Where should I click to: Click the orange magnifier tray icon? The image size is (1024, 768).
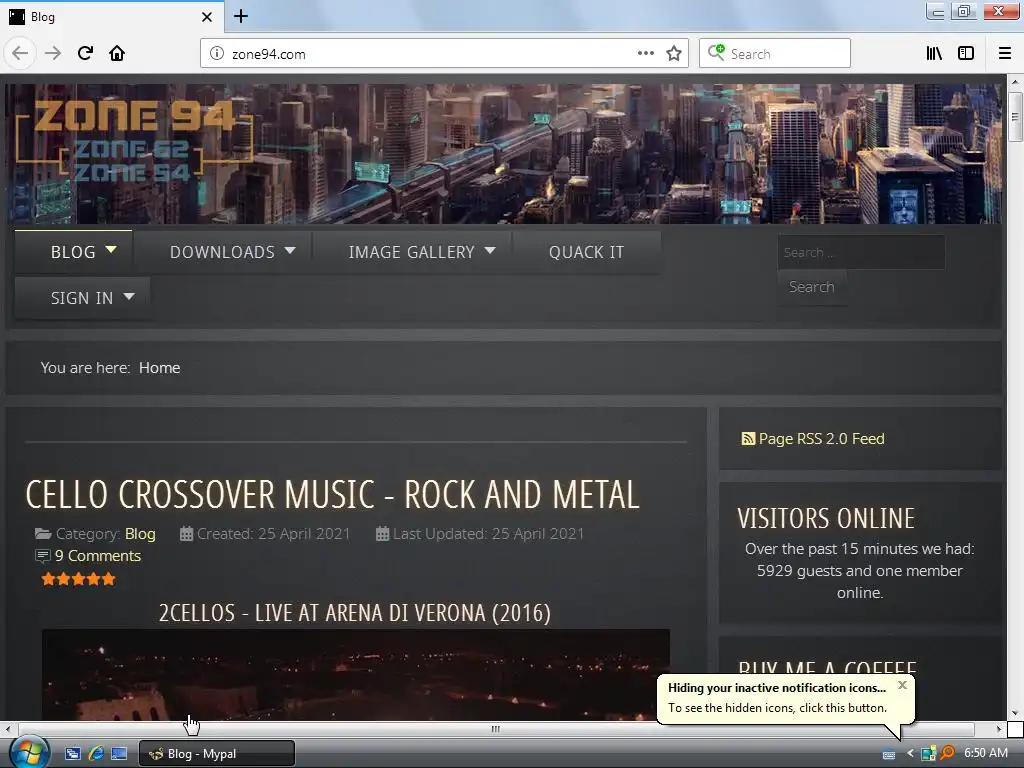pyautogui.click(x=946, y=754)
